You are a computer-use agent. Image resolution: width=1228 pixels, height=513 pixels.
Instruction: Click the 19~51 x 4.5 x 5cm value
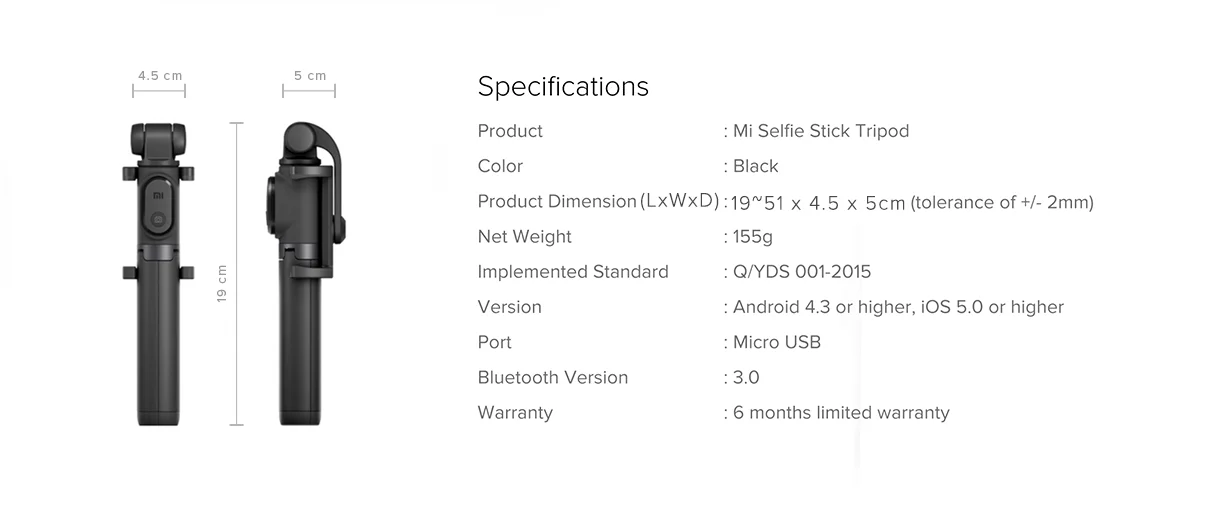817,203
